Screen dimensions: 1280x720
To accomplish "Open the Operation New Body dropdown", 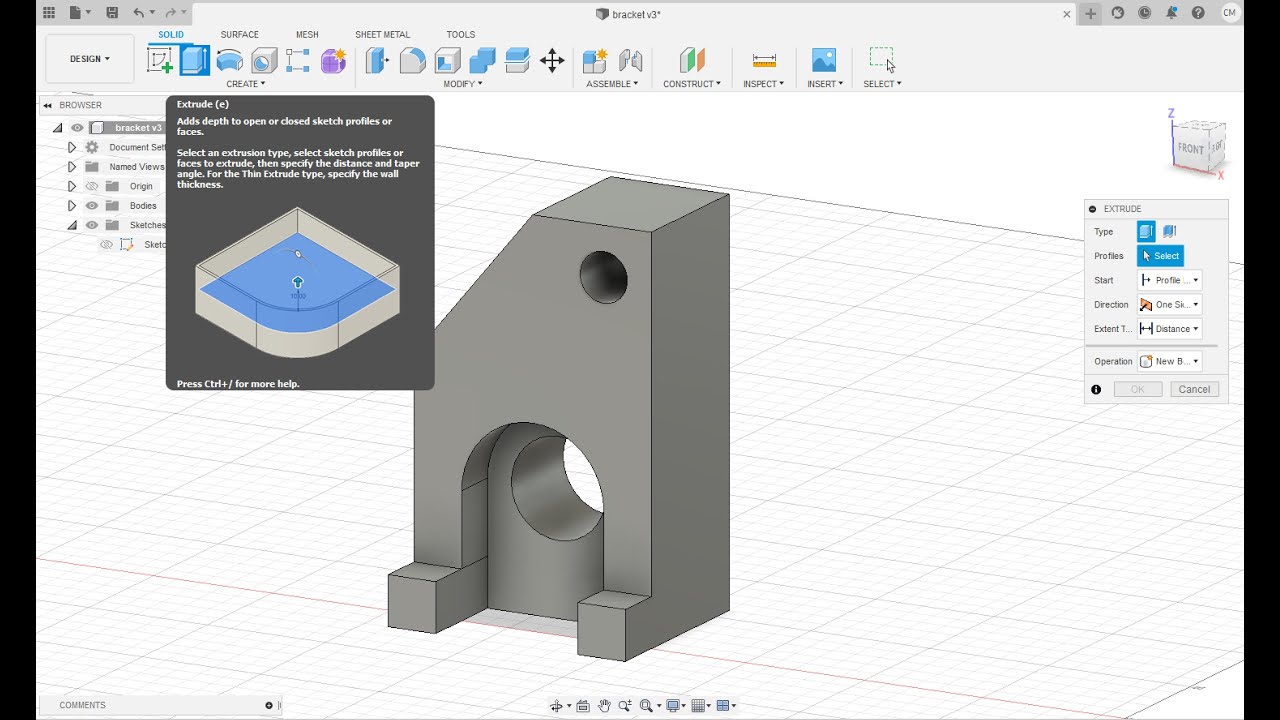I will 1169,362.
